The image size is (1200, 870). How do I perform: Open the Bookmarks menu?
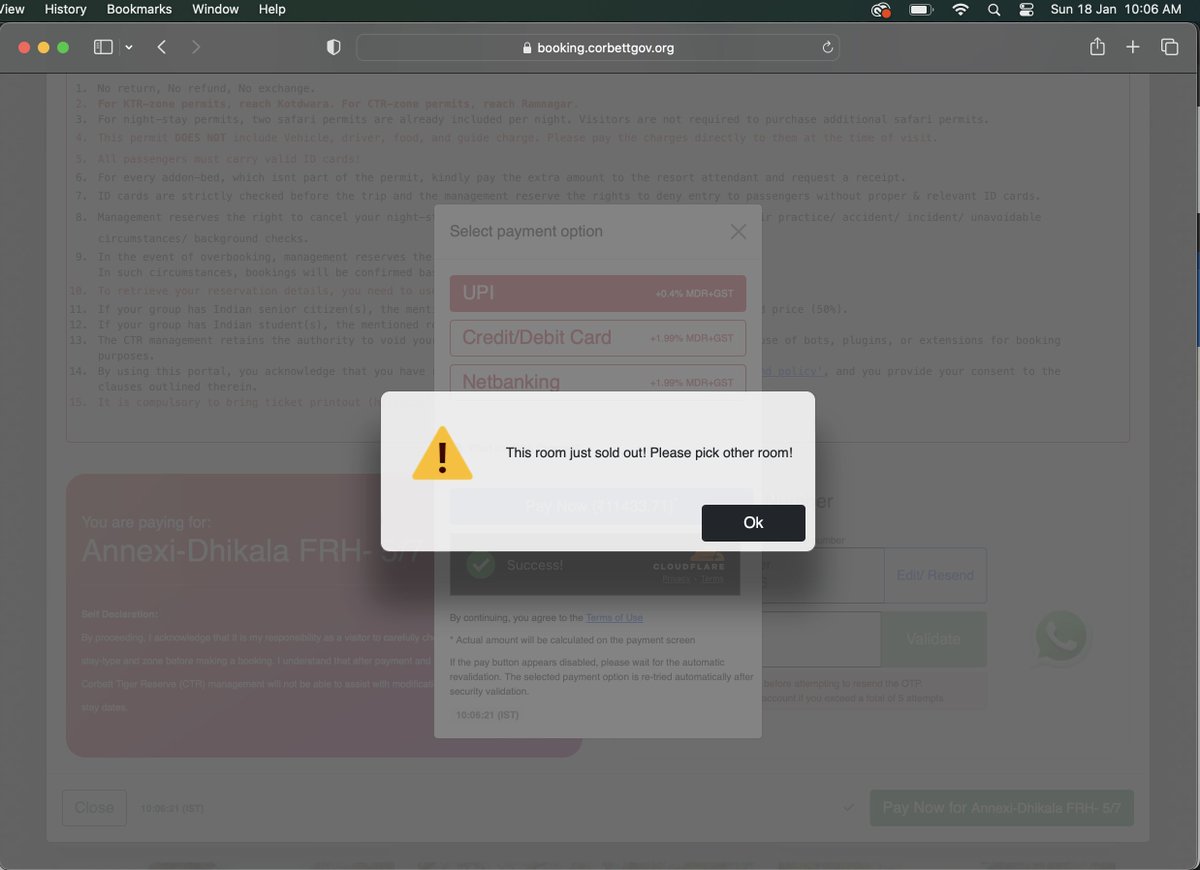[139, 9]
